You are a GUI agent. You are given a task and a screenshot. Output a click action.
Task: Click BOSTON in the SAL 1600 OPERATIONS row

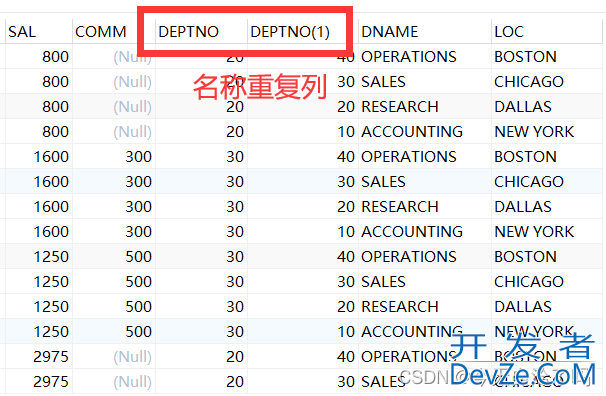[x=525, y=157]
